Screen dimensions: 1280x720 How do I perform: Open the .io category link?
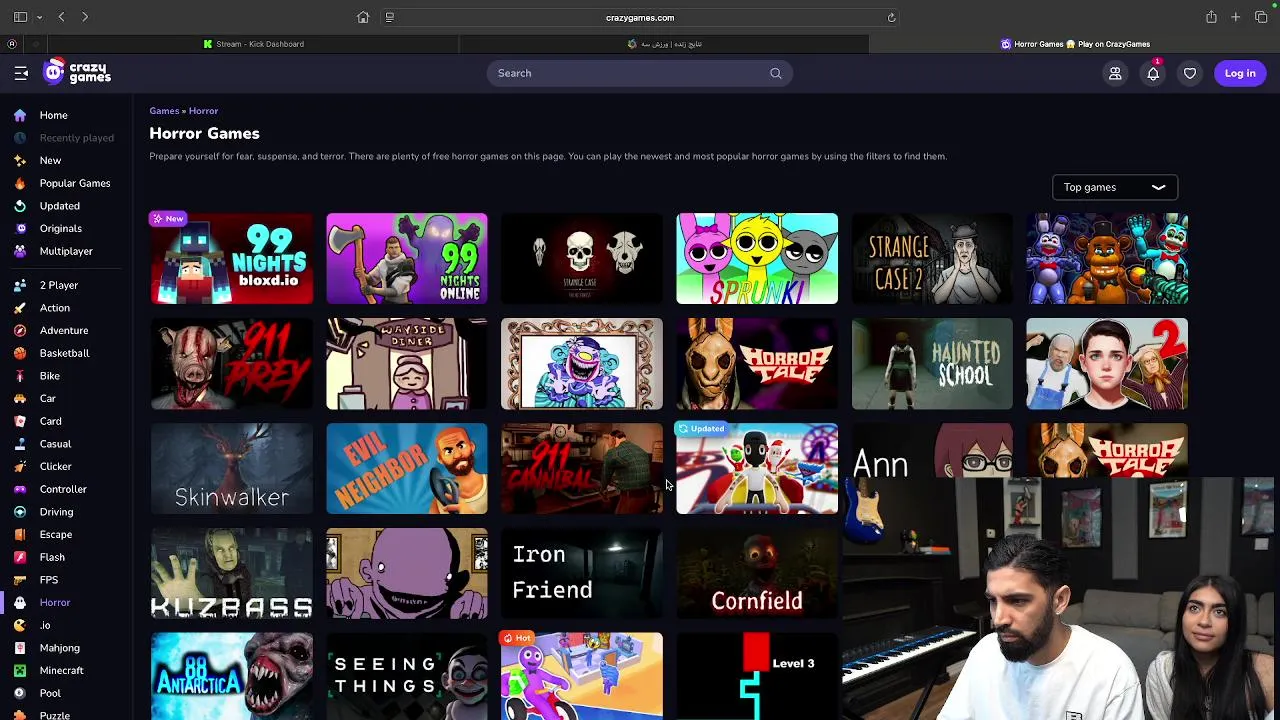(x=45, y=625)
